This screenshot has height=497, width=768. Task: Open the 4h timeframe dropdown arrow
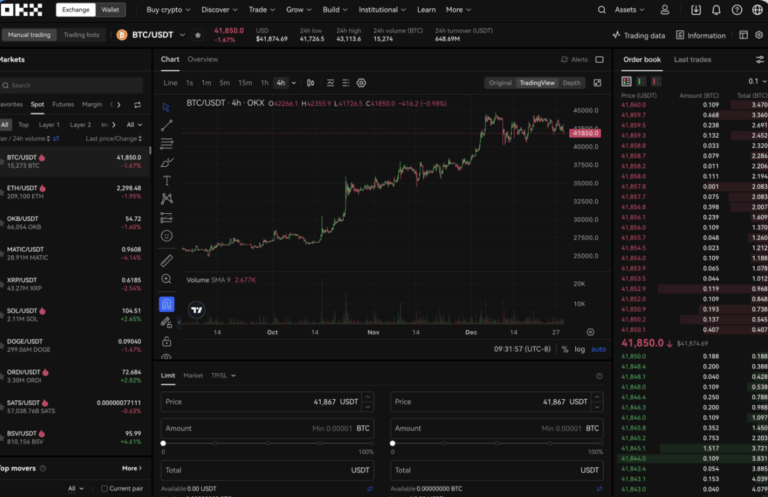point(294,83)
